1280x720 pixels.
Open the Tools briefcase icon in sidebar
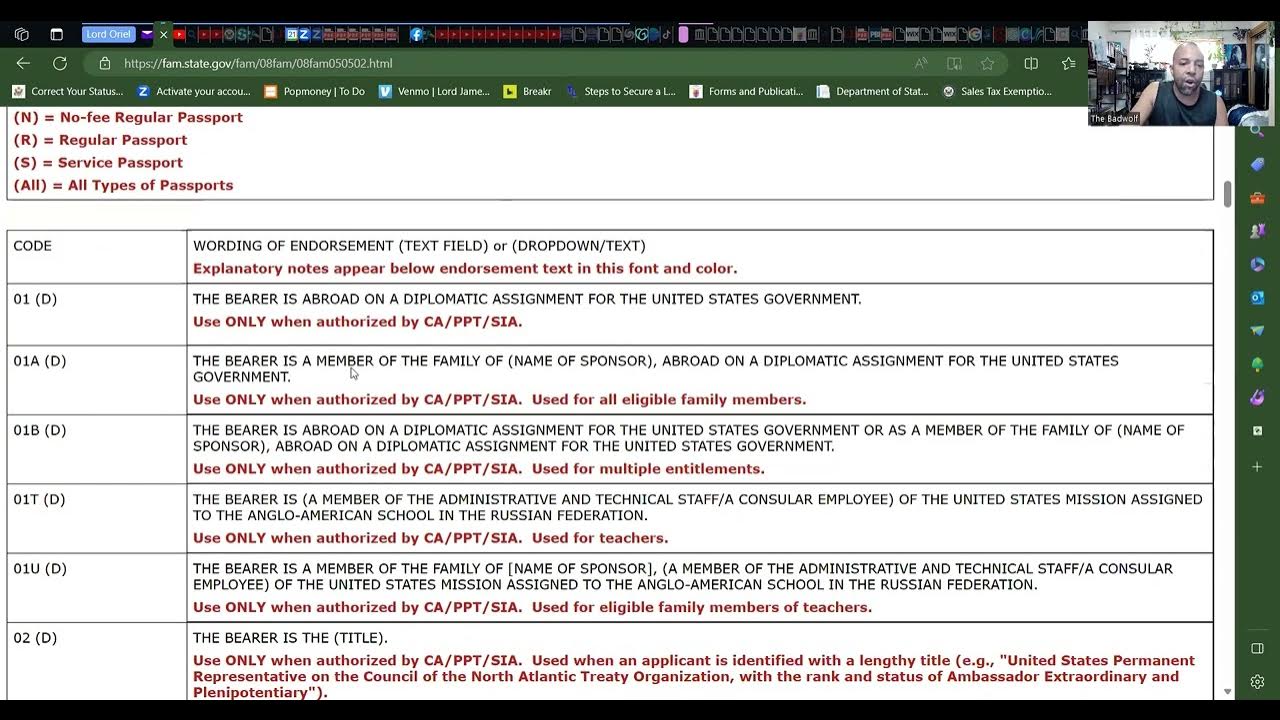coord(1257,198)
